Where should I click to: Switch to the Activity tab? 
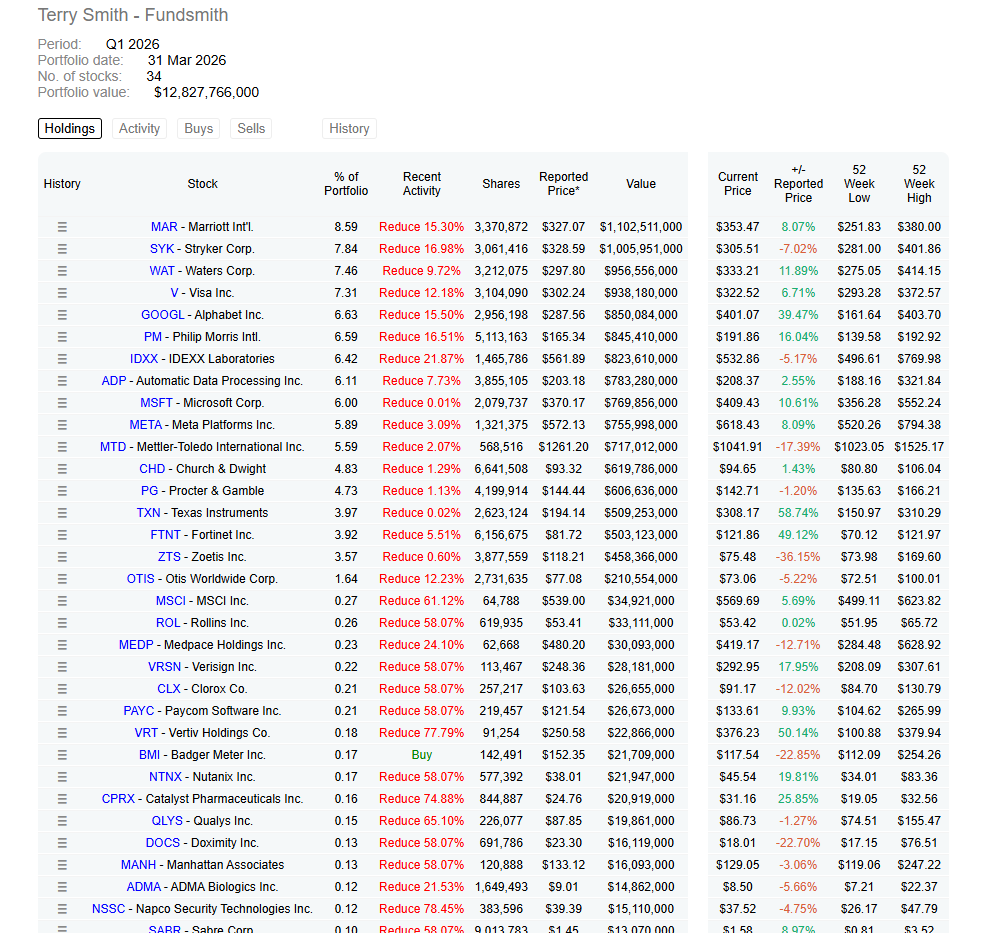point(139,128)
